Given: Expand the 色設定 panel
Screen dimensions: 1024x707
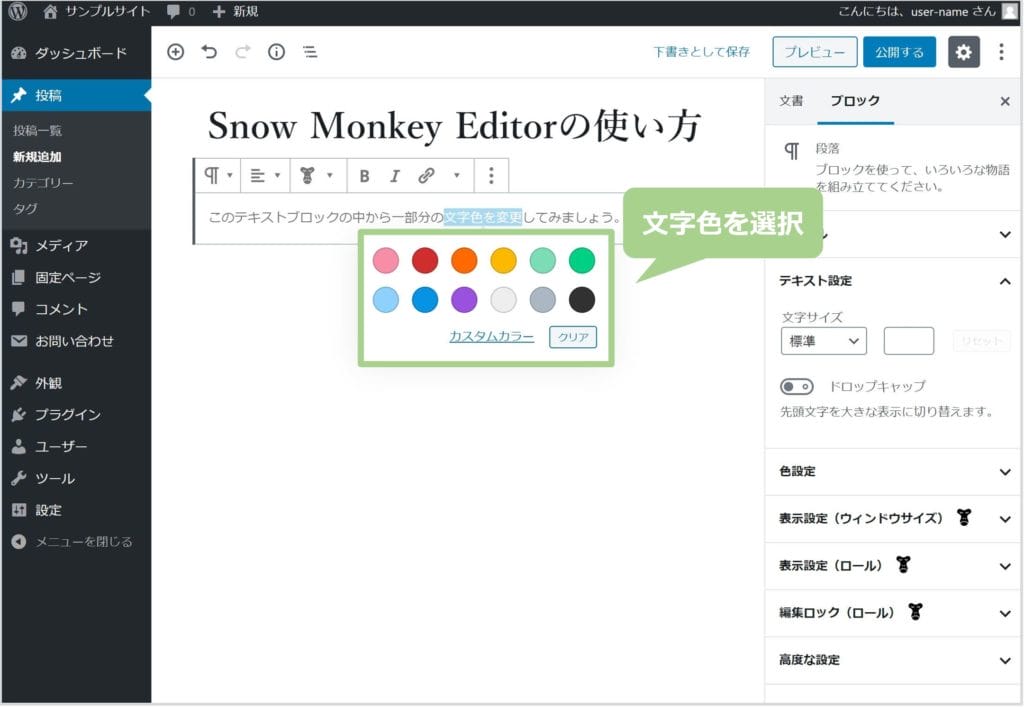Looking at the screenshot, I should 893,471.
